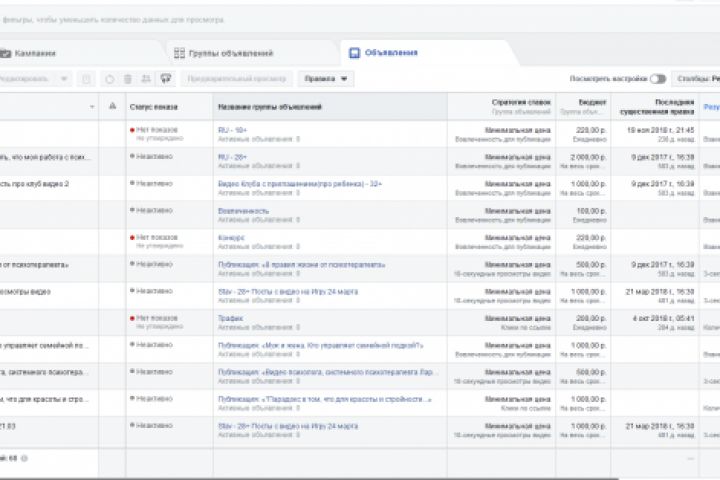The image size is (720, 480).
Task: Toggle the Посмотреть настройки switch
Action: (x=657, y=78)
